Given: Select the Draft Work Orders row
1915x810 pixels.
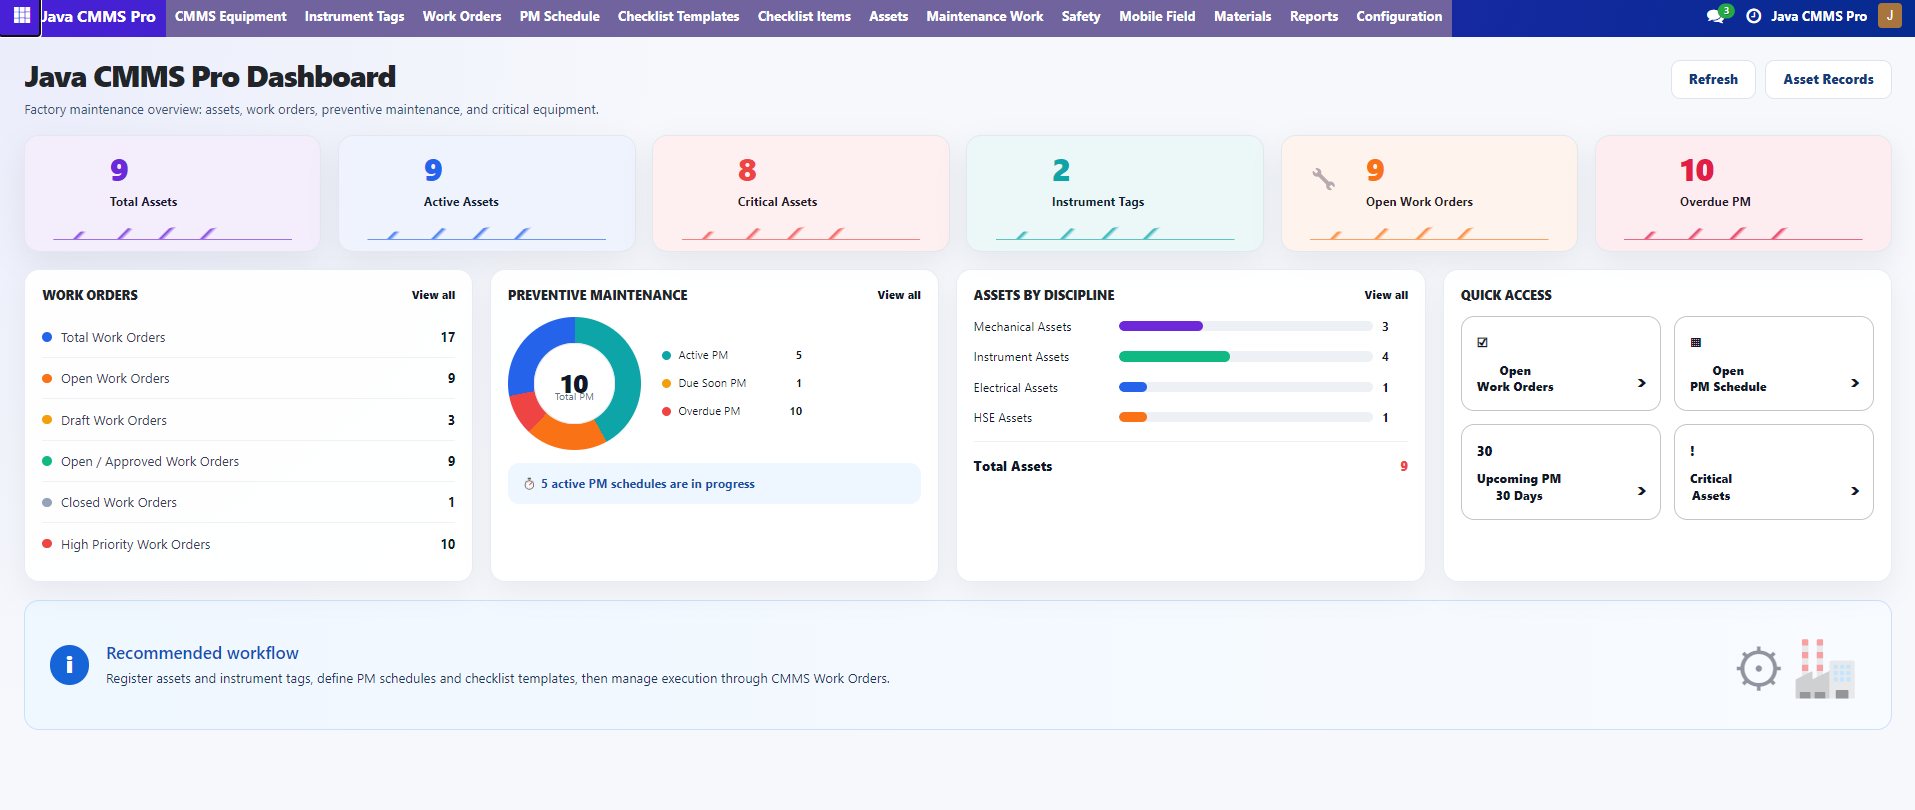Looking at the screenshot, I should pyautogui.click(x=248, y=420).
